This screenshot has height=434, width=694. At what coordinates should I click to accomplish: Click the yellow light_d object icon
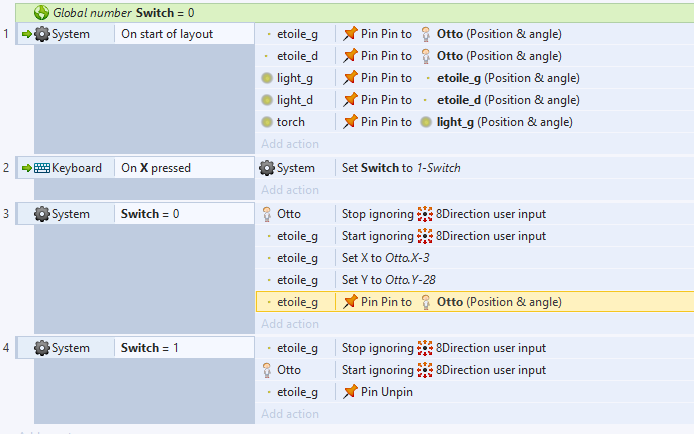(x=267, y=100)
